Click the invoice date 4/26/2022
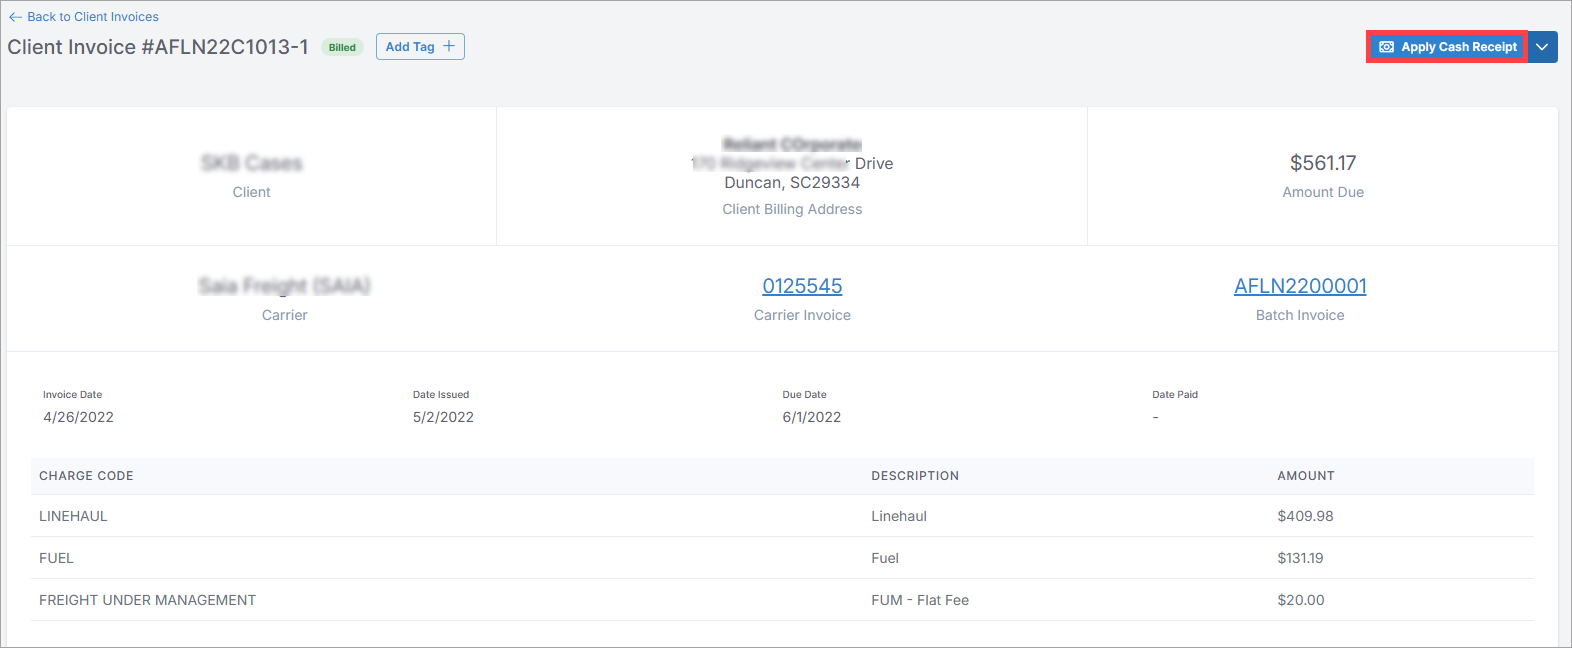The height and width of the screenshot is (648, 1572). 78,417
